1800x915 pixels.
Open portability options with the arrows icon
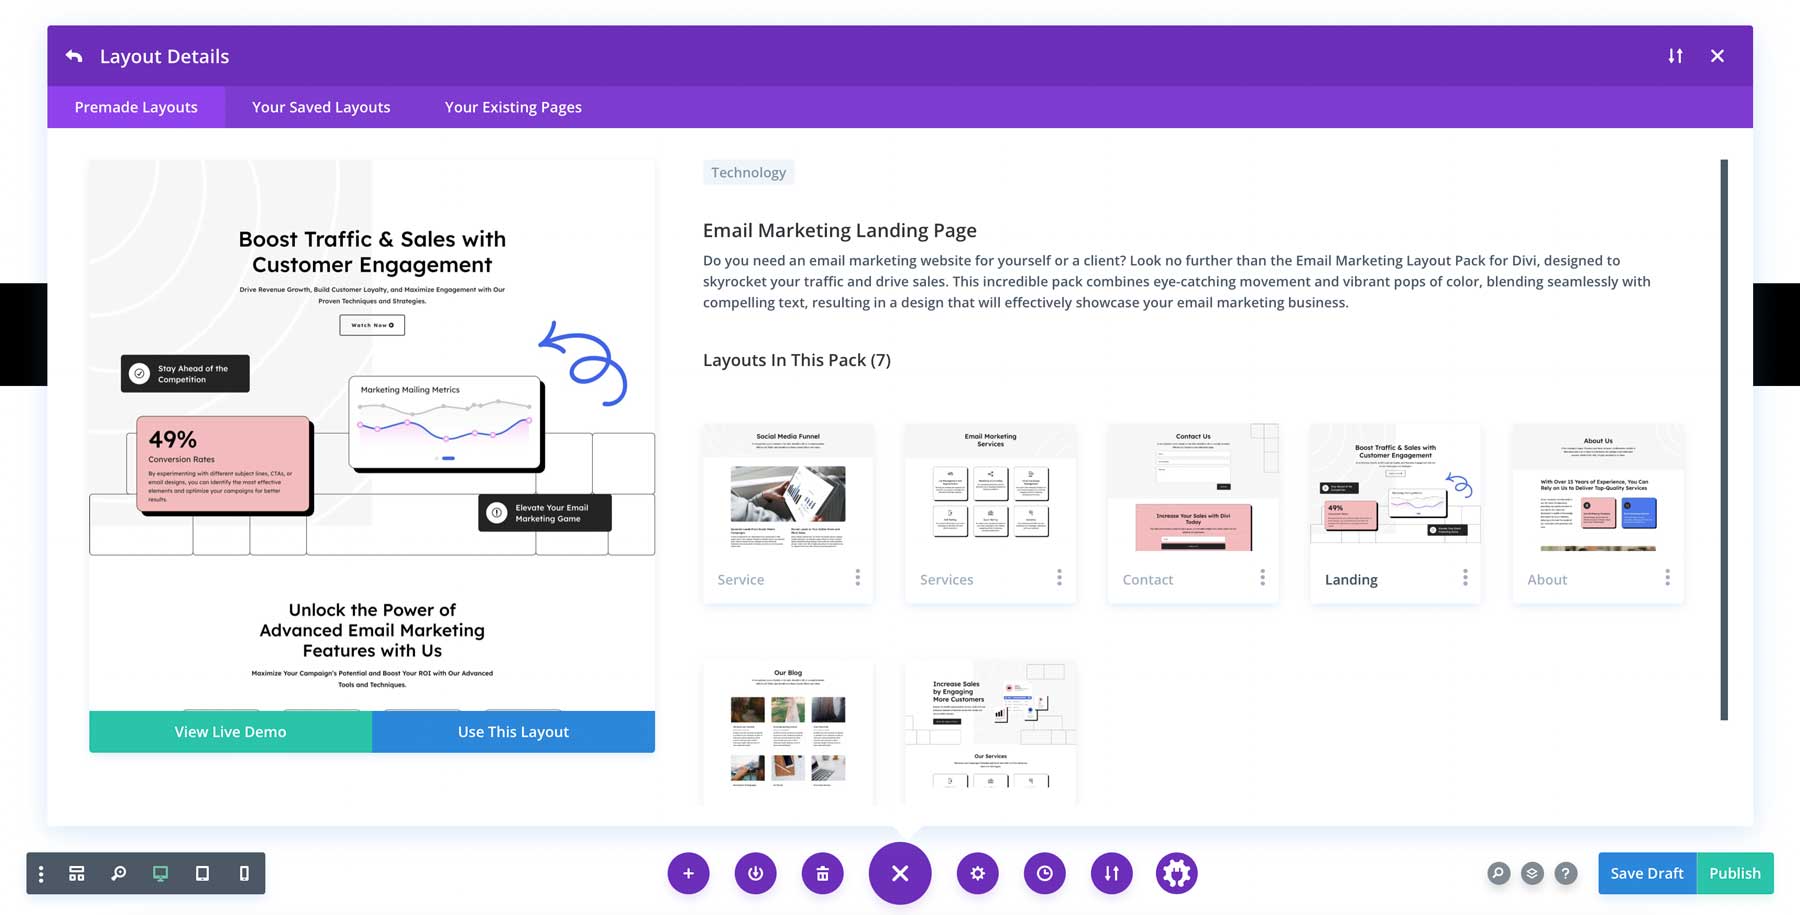(x=1111, y=873)
